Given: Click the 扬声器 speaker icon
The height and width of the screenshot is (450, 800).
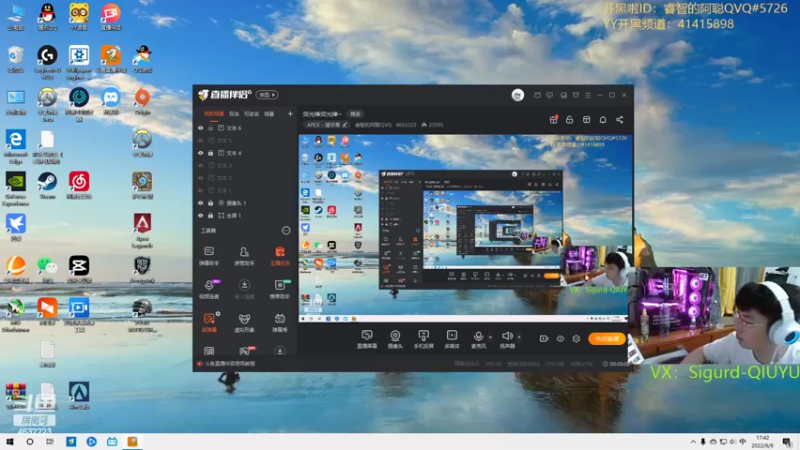Looking at the screenshot, I should click(507, 336).
